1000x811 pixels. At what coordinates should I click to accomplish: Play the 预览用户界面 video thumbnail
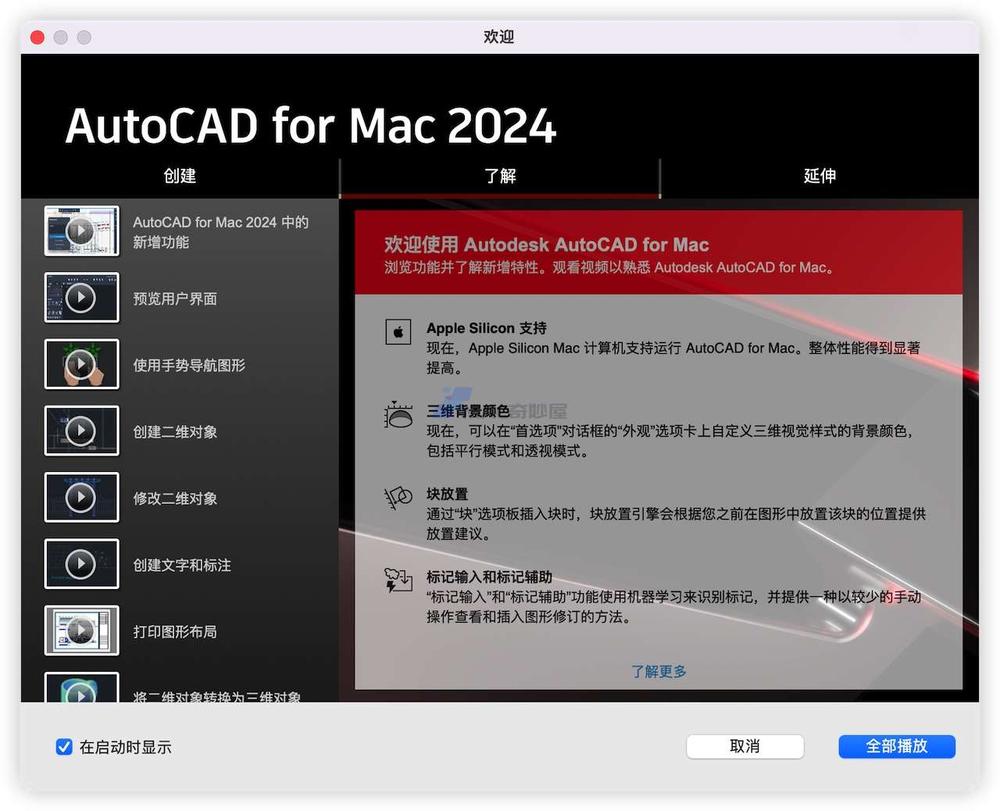point(82,298)
